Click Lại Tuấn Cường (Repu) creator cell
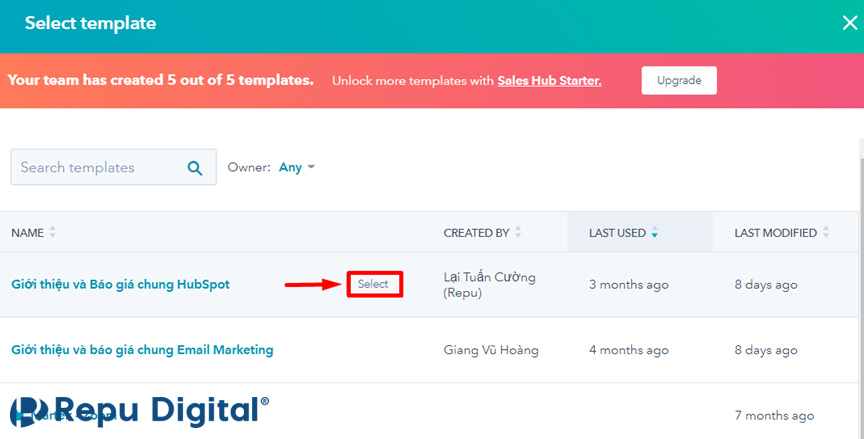 489,285
